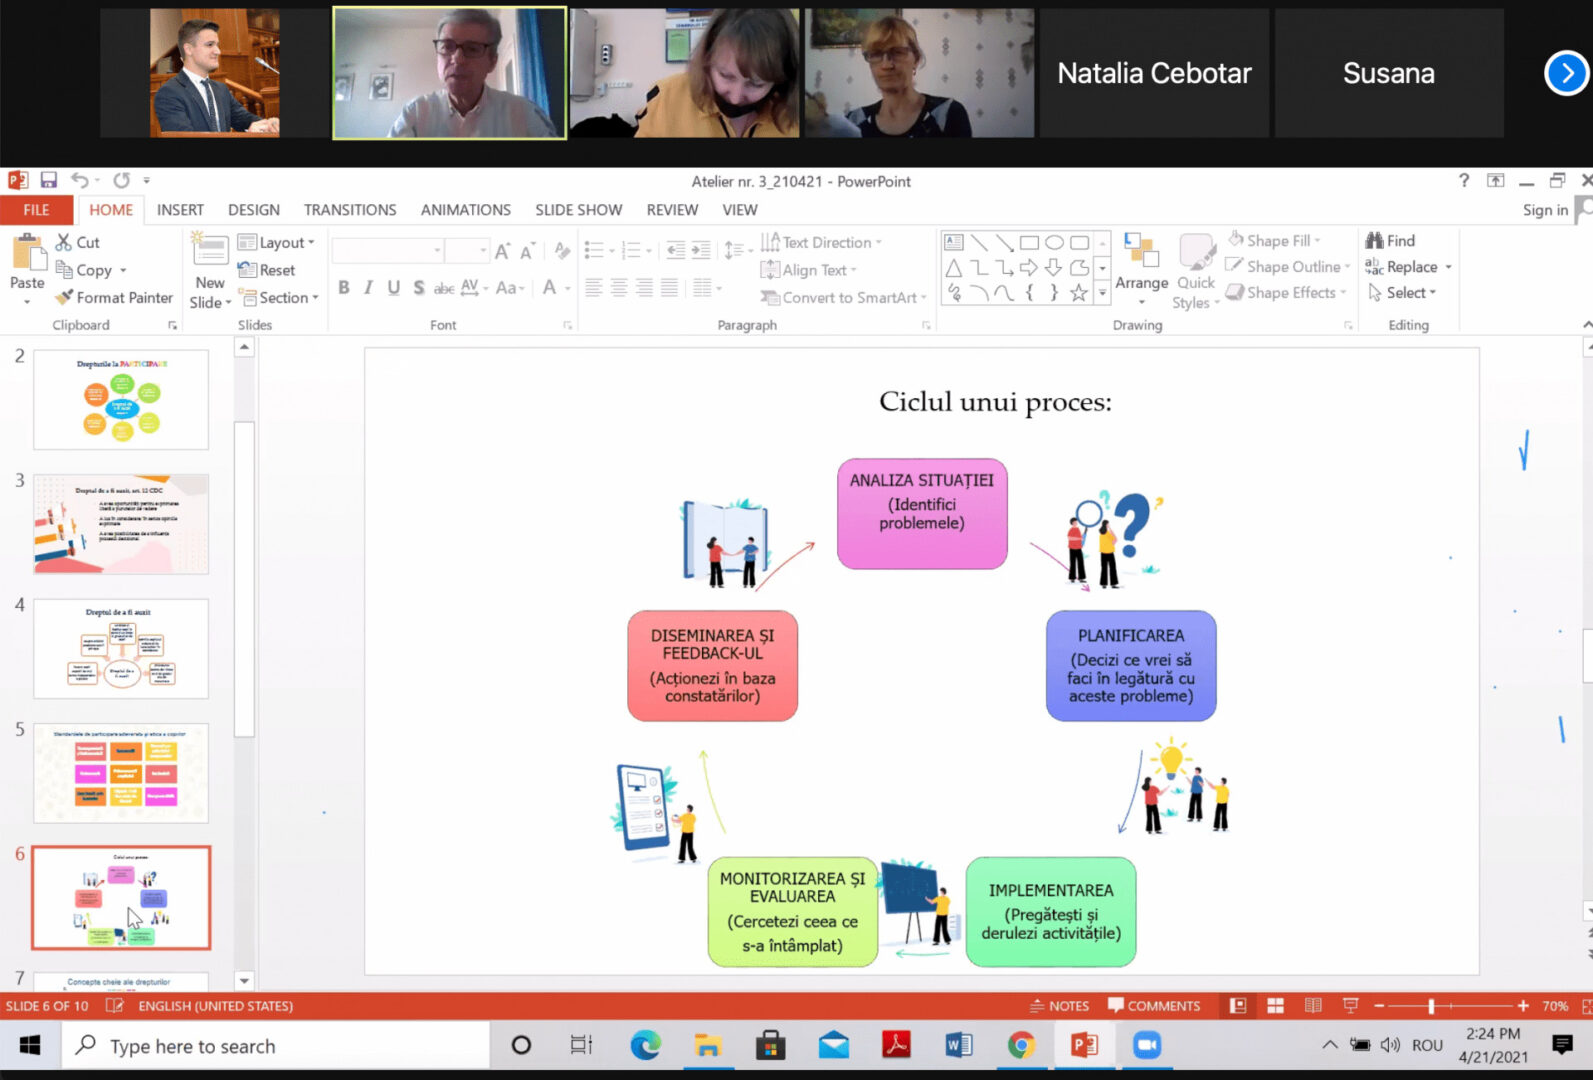Select slide 4 thumbnail Dreptul de a fi auzit

tap(121, 648)
